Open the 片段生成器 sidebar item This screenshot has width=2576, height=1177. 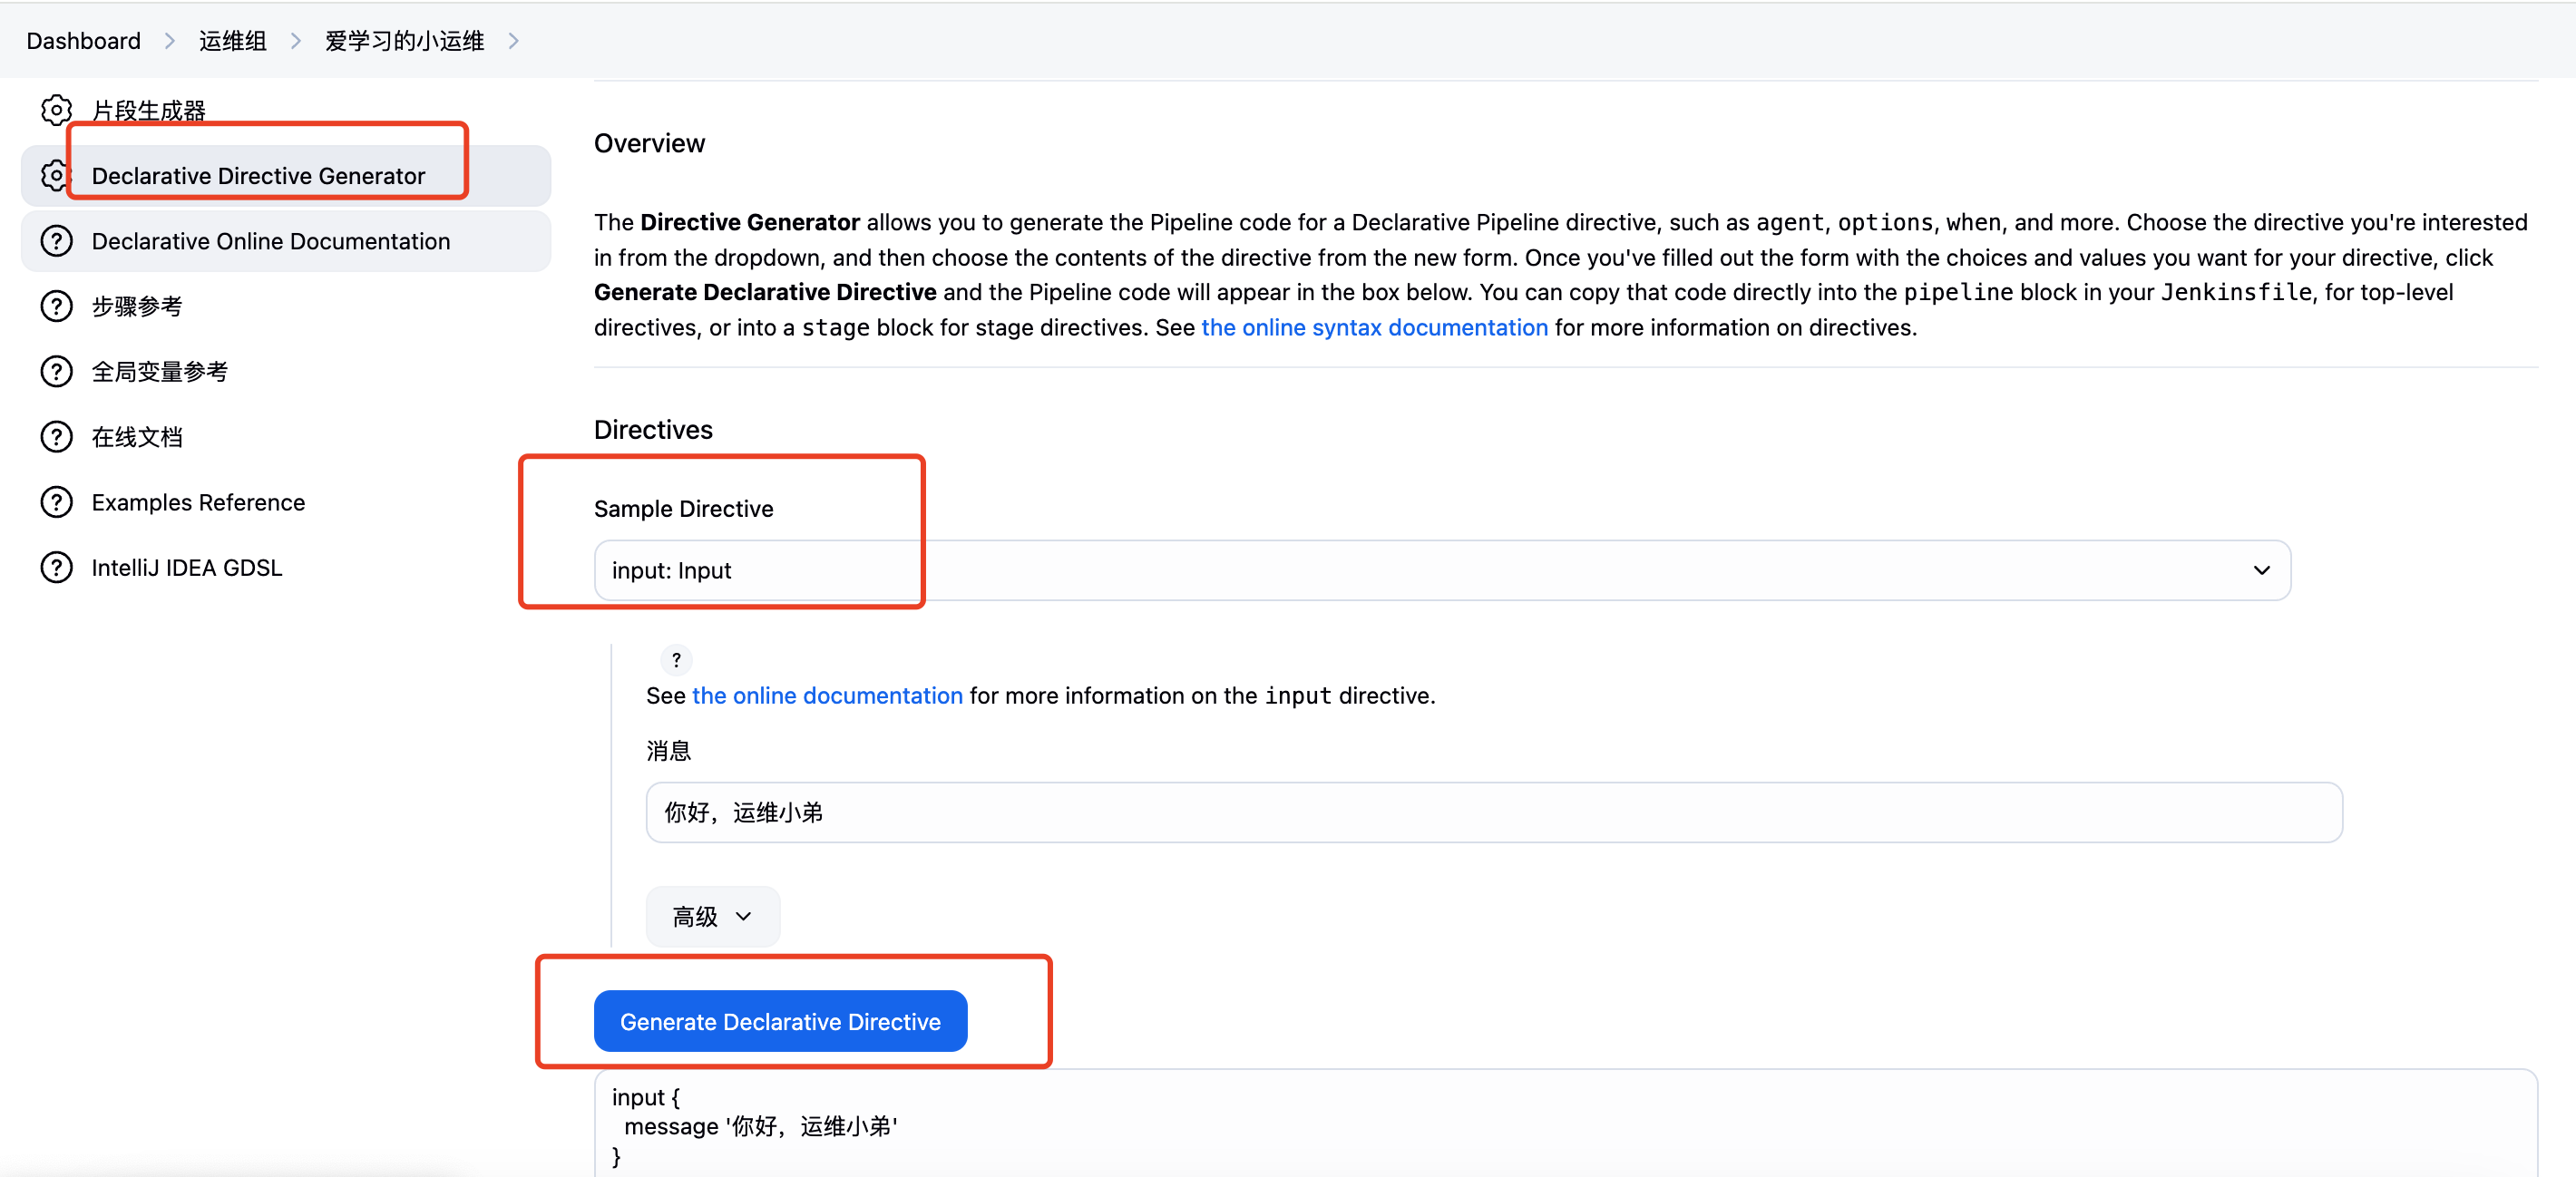pyautogui.click(x=148, y=110)
